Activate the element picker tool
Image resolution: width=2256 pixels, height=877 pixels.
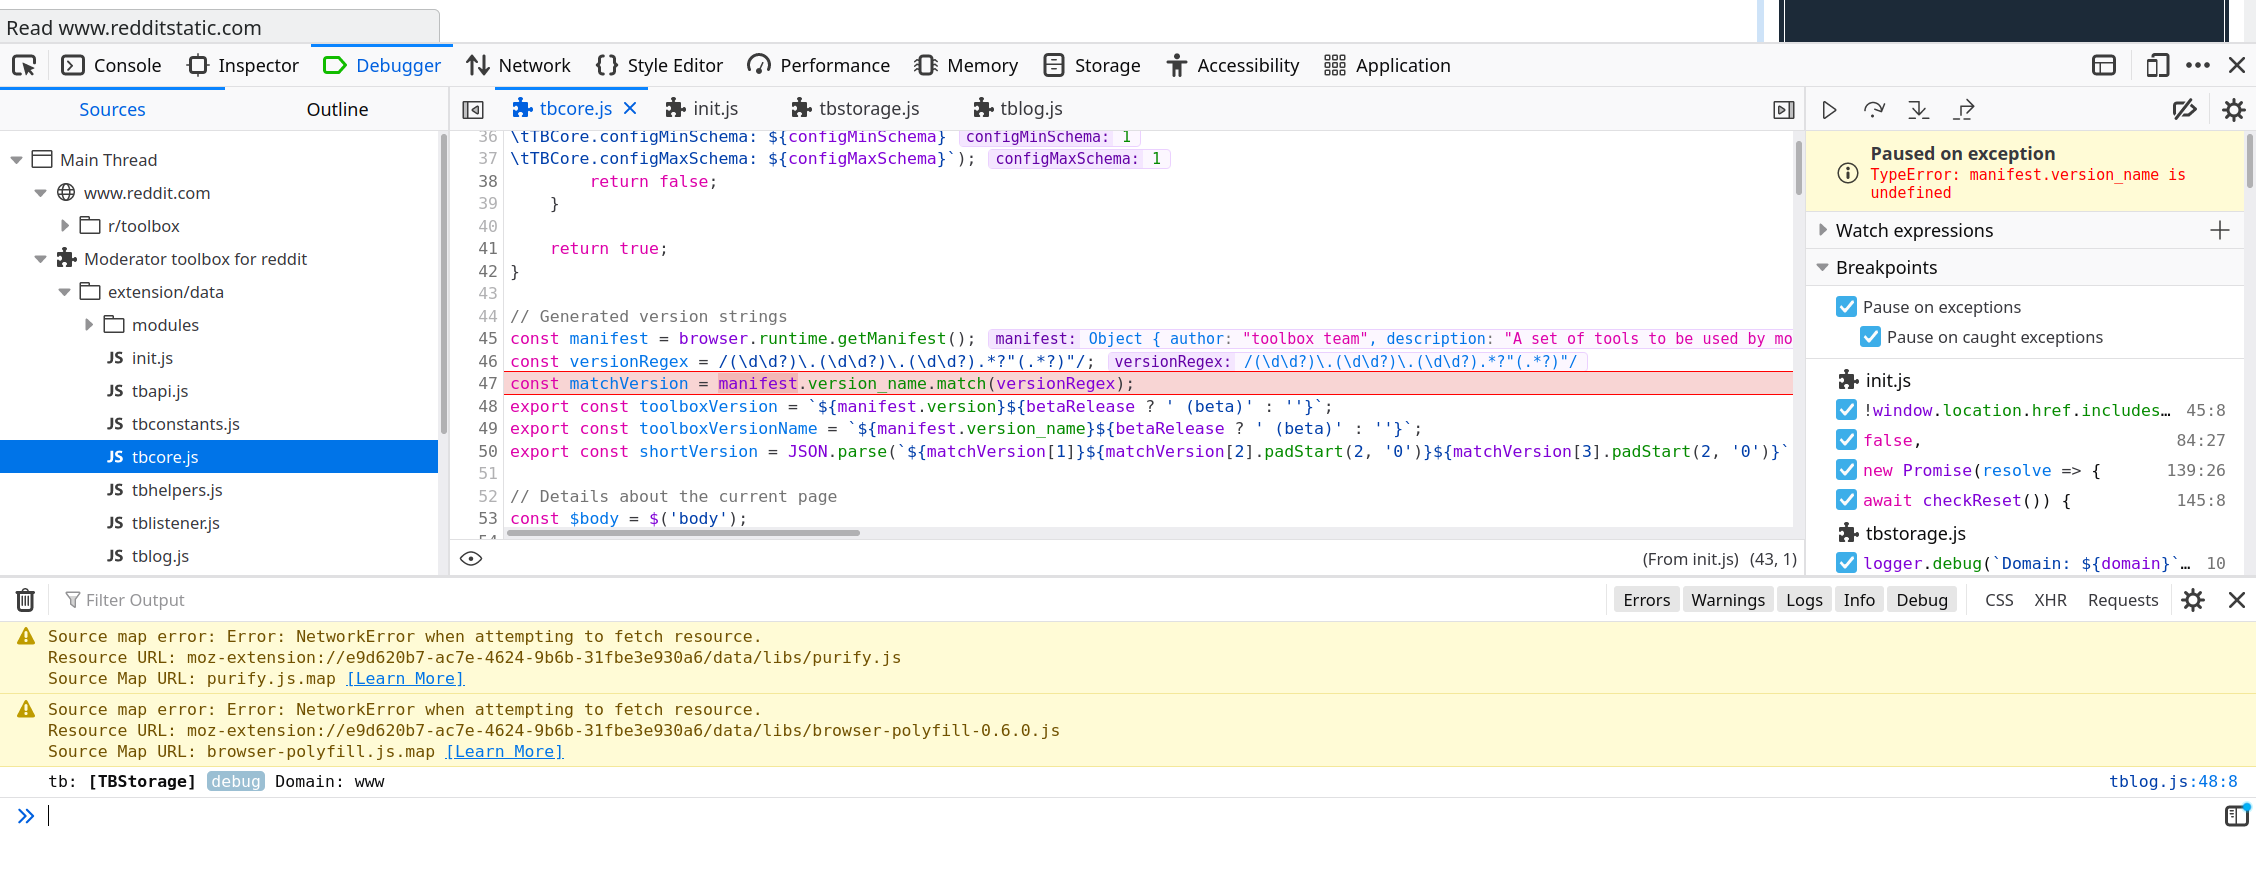[24, 65]
